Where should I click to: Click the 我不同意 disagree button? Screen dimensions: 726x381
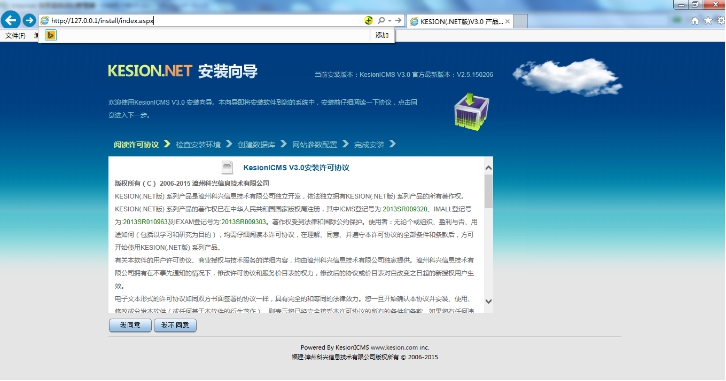(175, 325)
